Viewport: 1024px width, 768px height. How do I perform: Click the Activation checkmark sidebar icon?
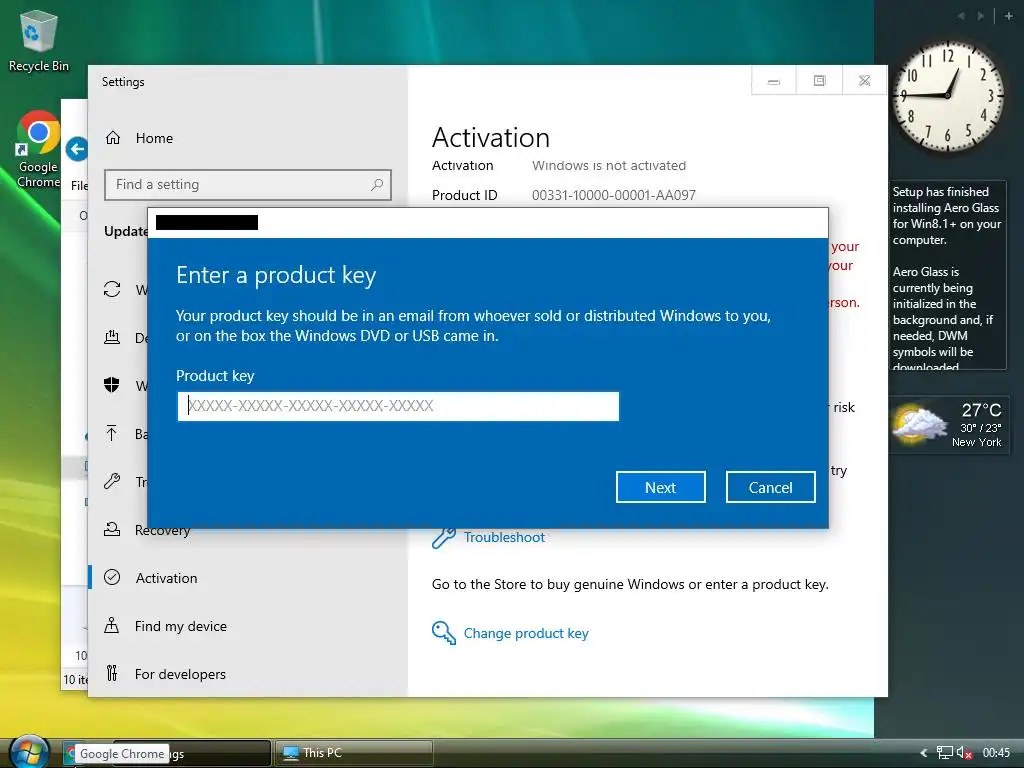(112, 577)
